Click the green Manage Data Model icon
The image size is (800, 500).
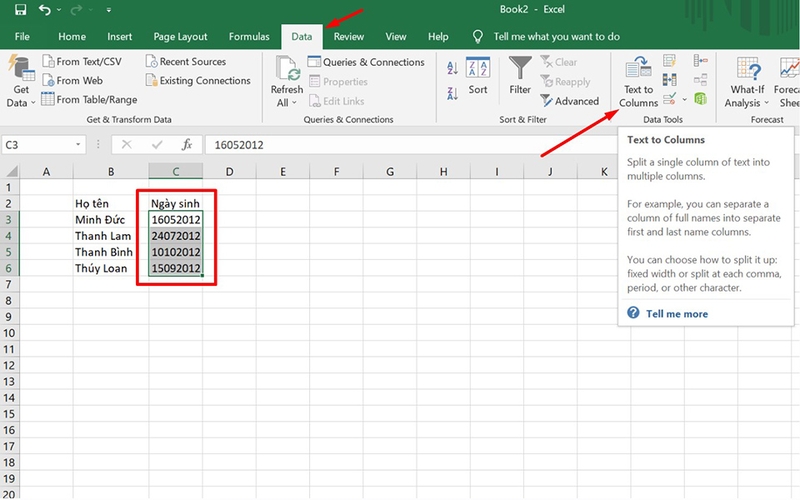[701, 98]
